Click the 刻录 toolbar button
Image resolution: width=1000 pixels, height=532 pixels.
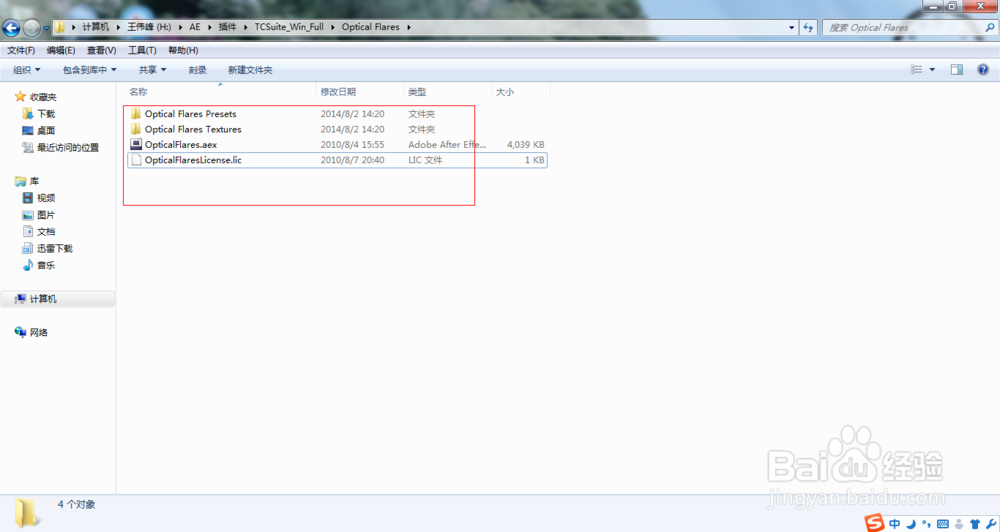(198, 70)
